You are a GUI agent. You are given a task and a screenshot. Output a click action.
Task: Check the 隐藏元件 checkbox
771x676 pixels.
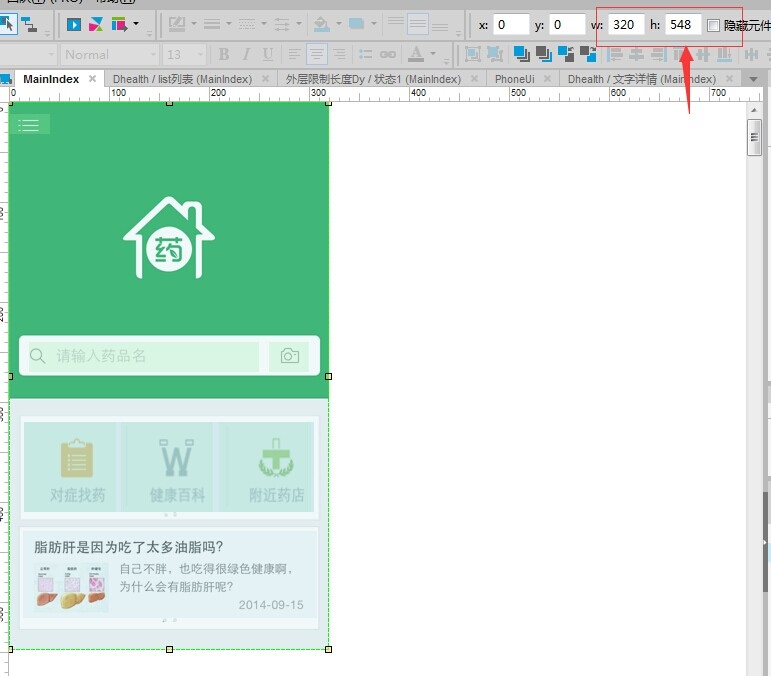[713, 25]
